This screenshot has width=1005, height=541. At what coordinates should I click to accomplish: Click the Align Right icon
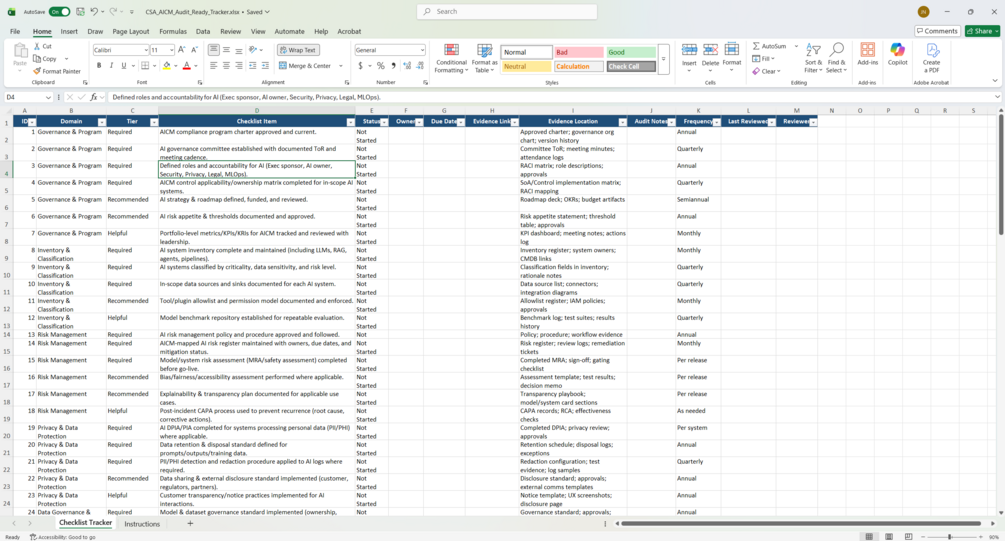[239, 65]
